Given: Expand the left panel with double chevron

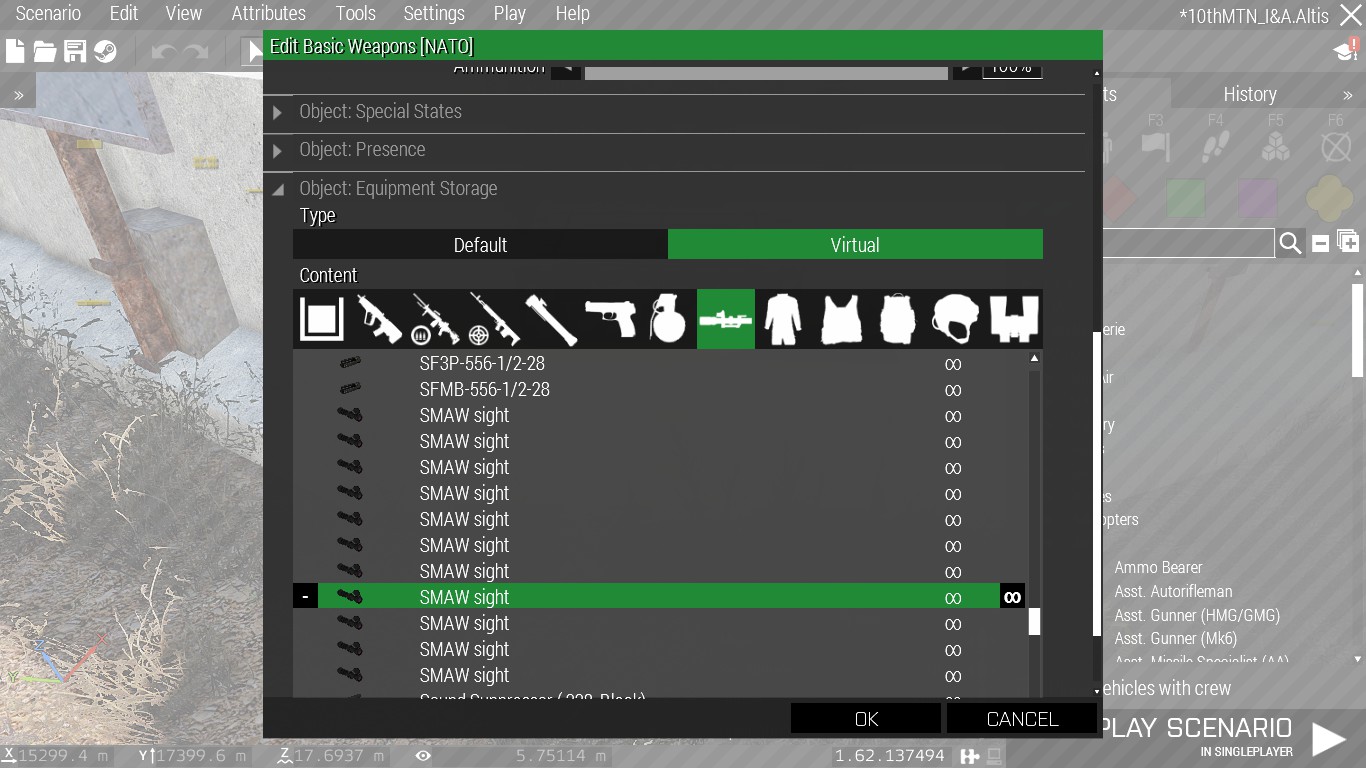Looking at the screenshot, I should (18, 95).
